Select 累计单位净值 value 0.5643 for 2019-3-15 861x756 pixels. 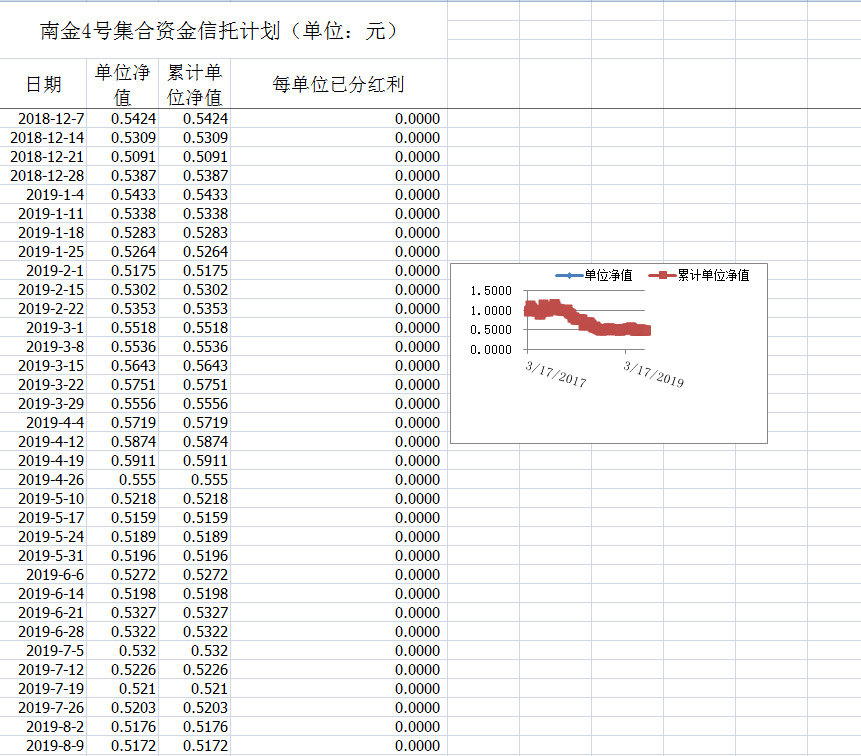coord(194,366)
